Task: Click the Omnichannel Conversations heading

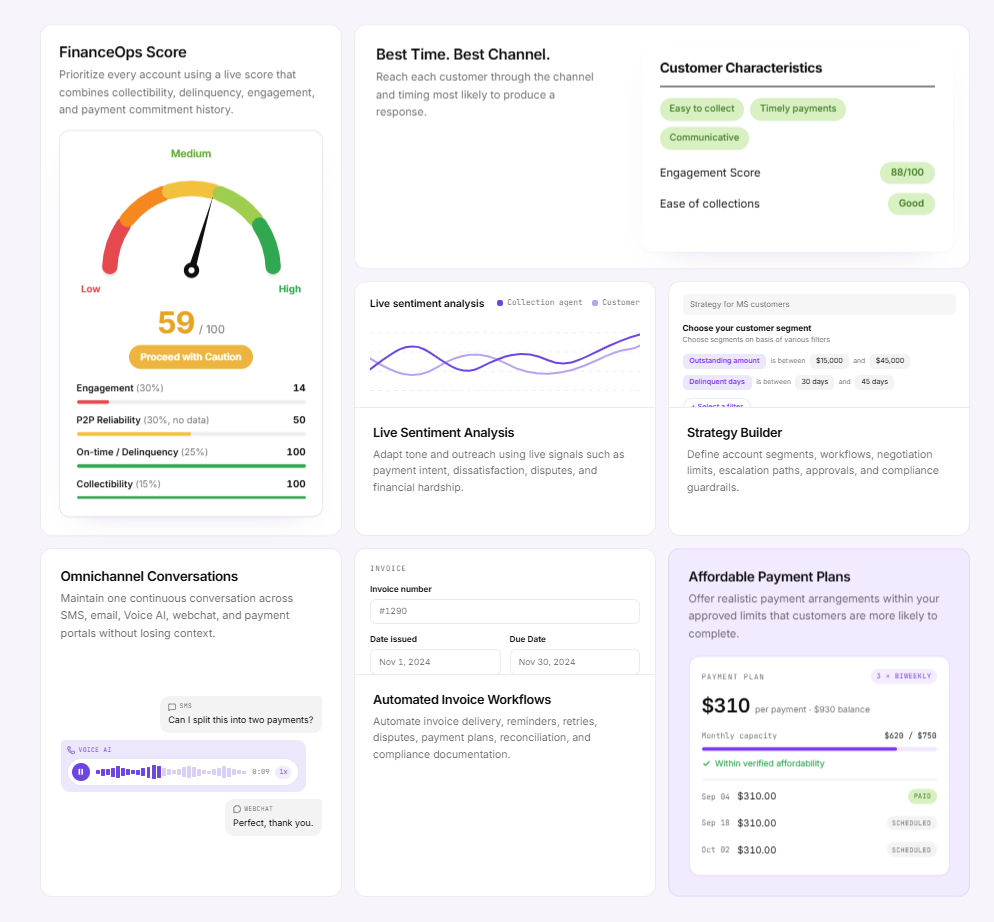Action: [x=149, y=576]
